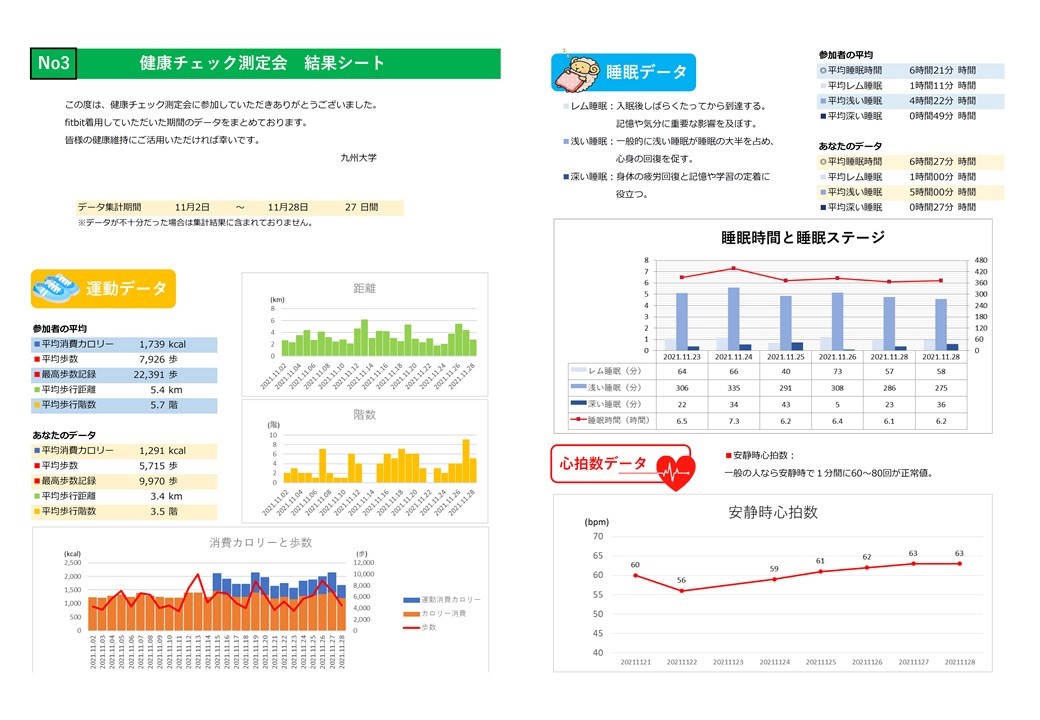This screenshot has width=1040, height=720.
Task: Click the light blue 浅い睡眠（分） swatch in the sleep table
Action: pyautogui.click(x=575, y=386)
